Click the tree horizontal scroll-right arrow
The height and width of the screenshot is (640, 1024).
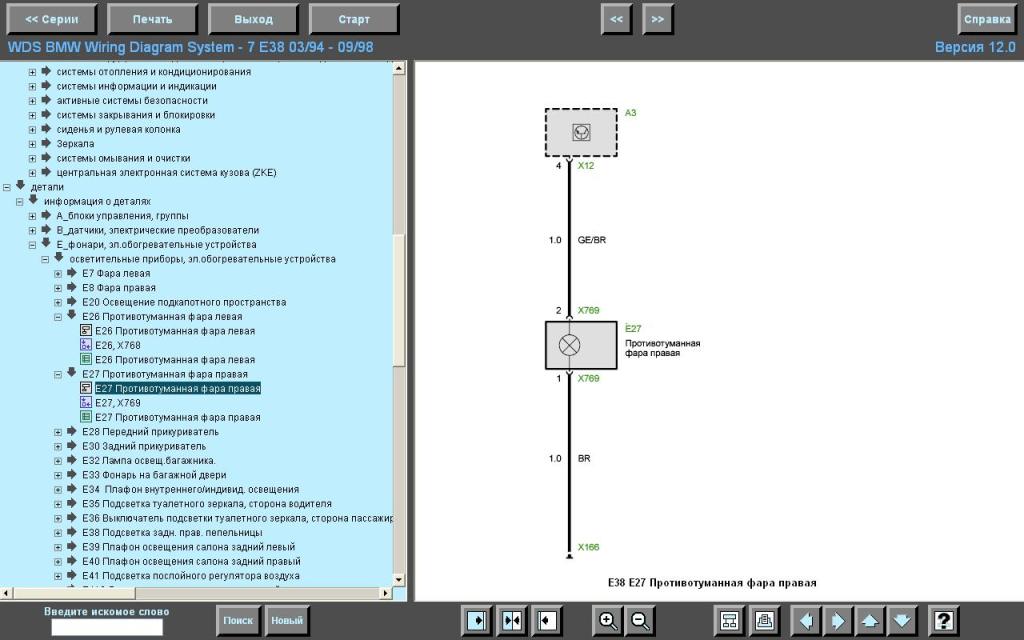386,593
